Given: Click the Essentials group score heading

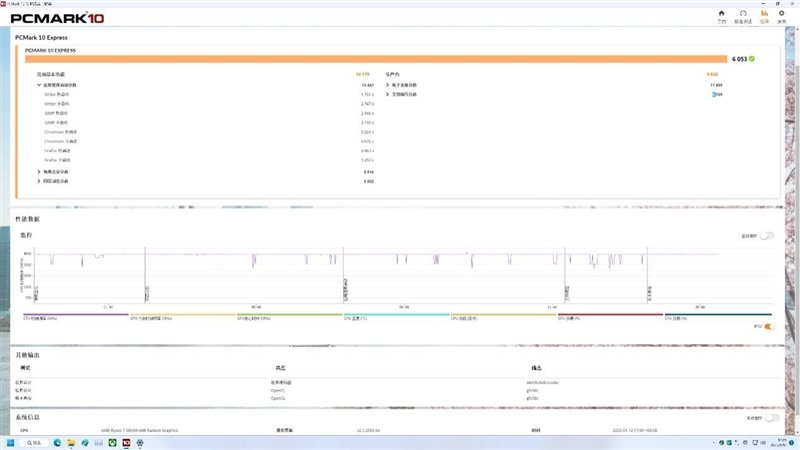Looking at the screenshot, I should pyautogui.click(x=51, y=74).
